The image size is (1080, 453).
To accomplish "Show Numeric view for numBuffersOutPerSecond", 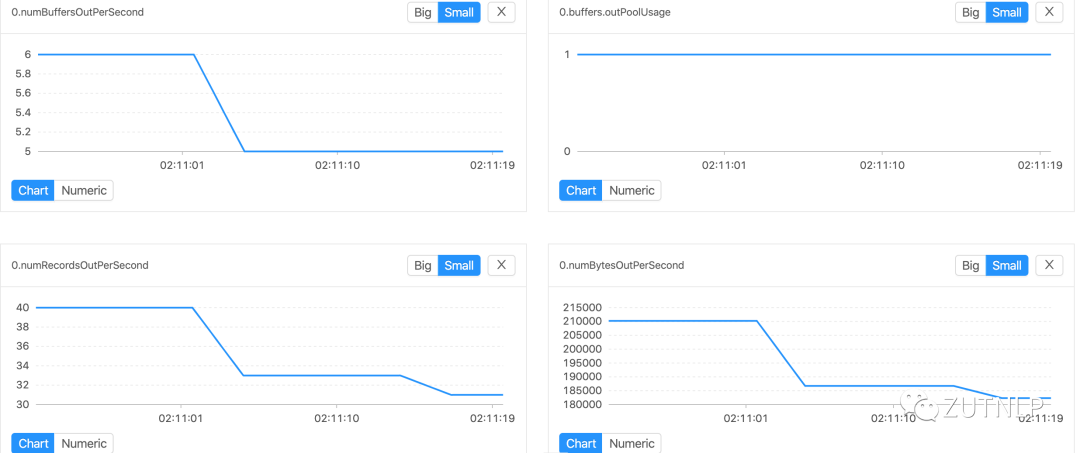I will [84, 191].
